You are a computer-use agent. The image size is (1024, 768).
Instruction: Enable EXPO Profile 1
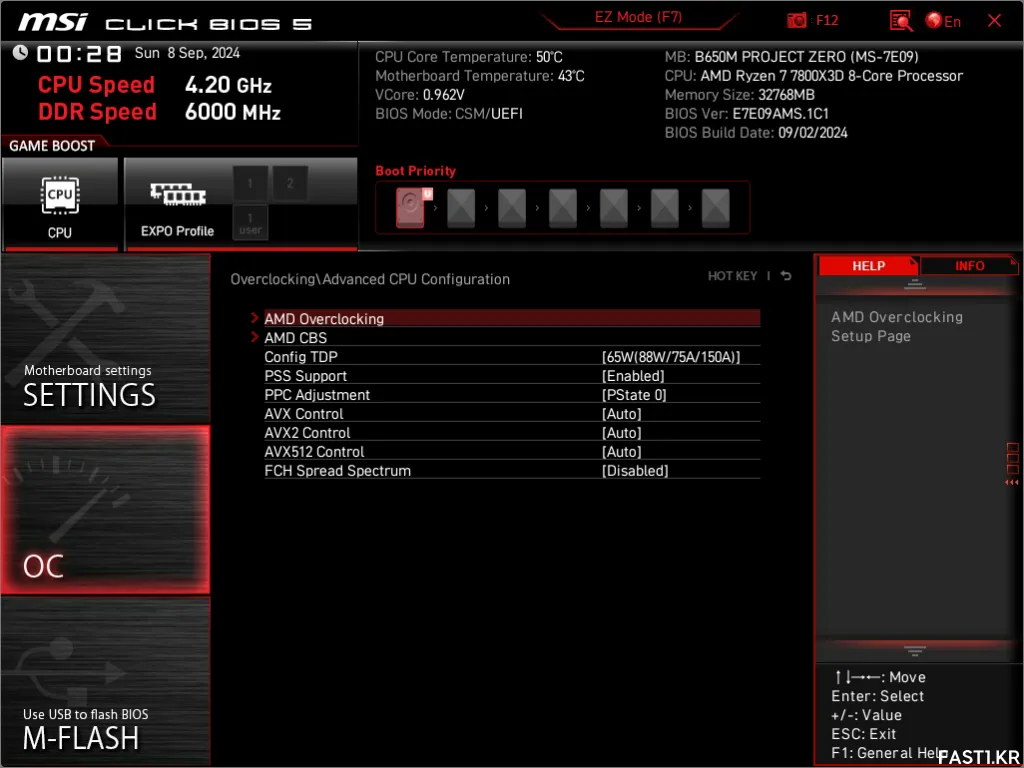[250, 183]
